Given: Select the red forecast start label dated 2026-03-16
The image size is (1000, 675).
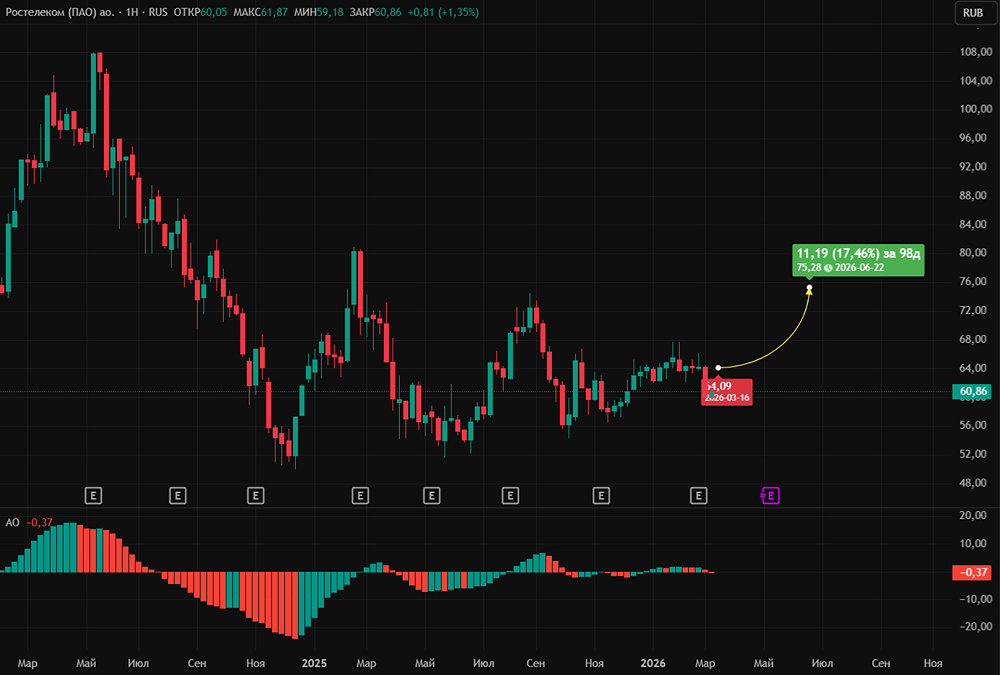Looking at the screenshot, I should pyautogui.click(x=726, y=392).
